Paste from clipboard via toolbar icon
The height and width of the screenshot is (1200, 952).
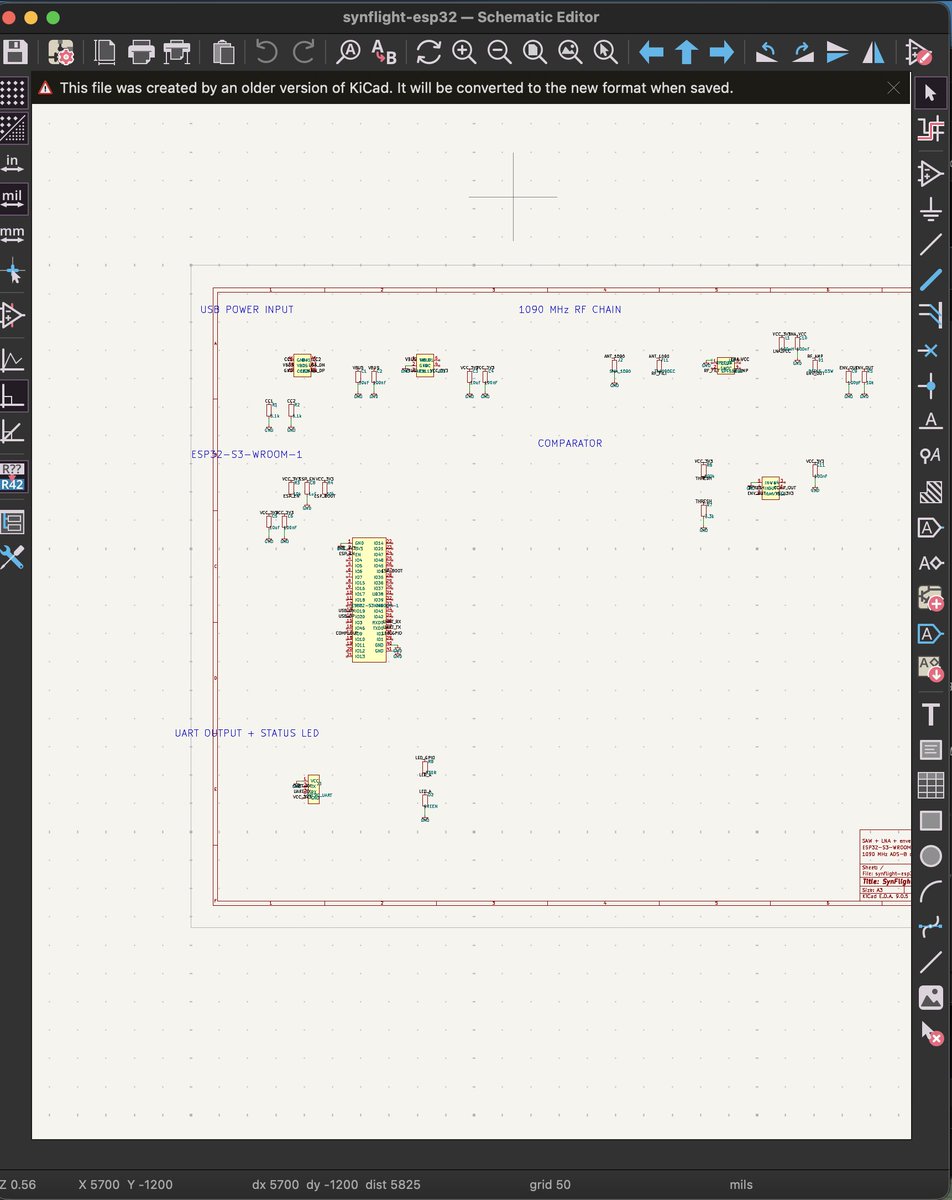[x=224, y=52]
